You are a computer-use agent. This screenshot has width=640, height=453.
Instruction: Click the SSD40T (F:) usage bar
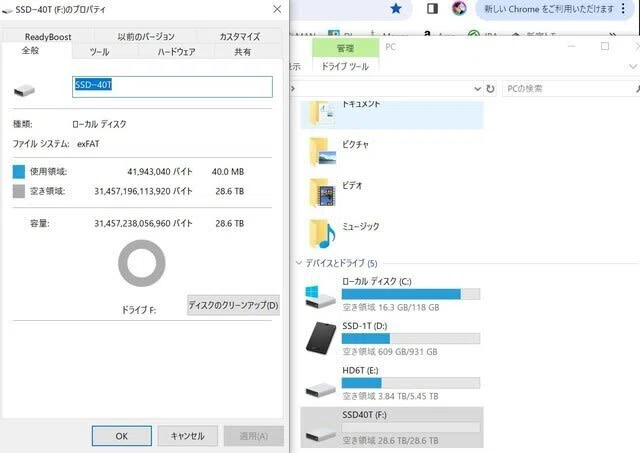click(411, 427)
